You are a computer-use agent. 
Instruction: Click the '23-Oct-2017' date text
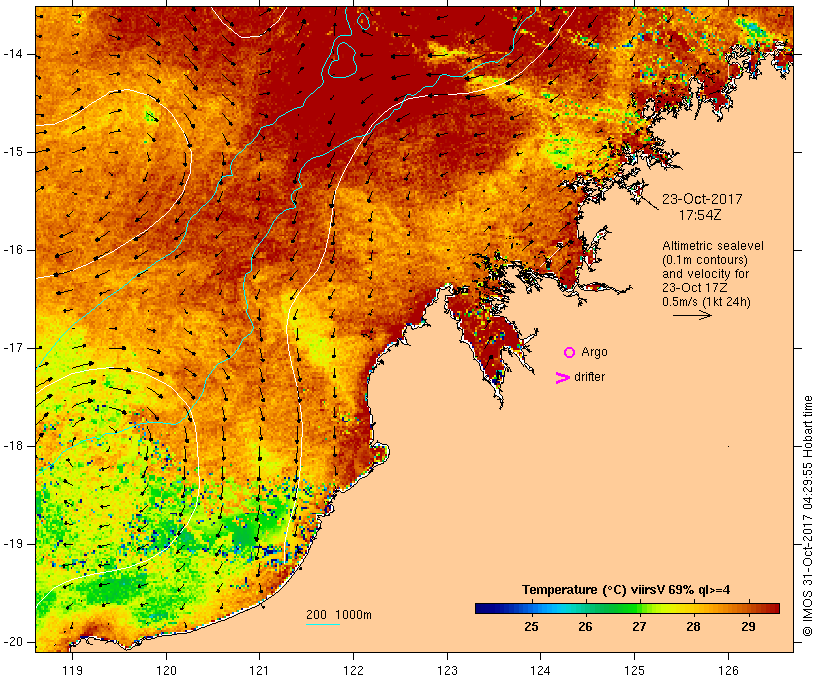click(x=702, y=199)
